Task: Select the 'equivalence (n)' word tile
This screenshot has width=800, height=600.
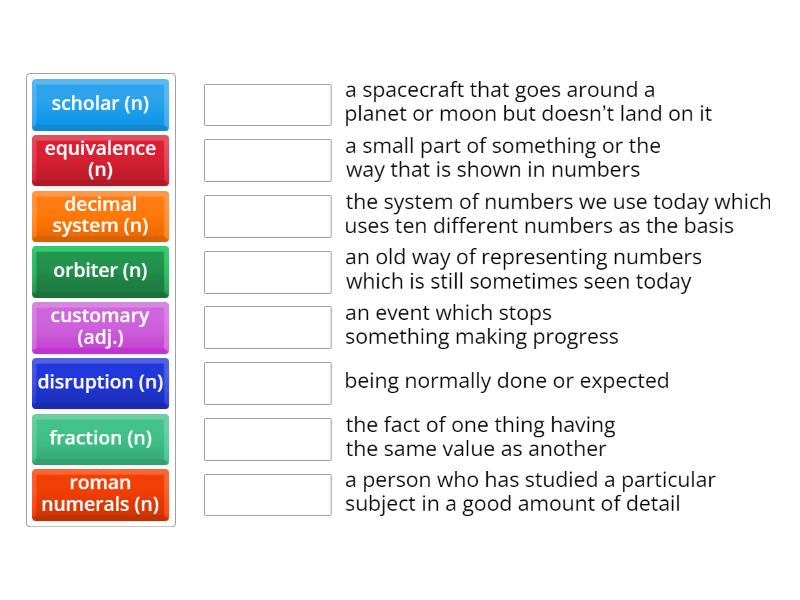Action: [100, 160]
